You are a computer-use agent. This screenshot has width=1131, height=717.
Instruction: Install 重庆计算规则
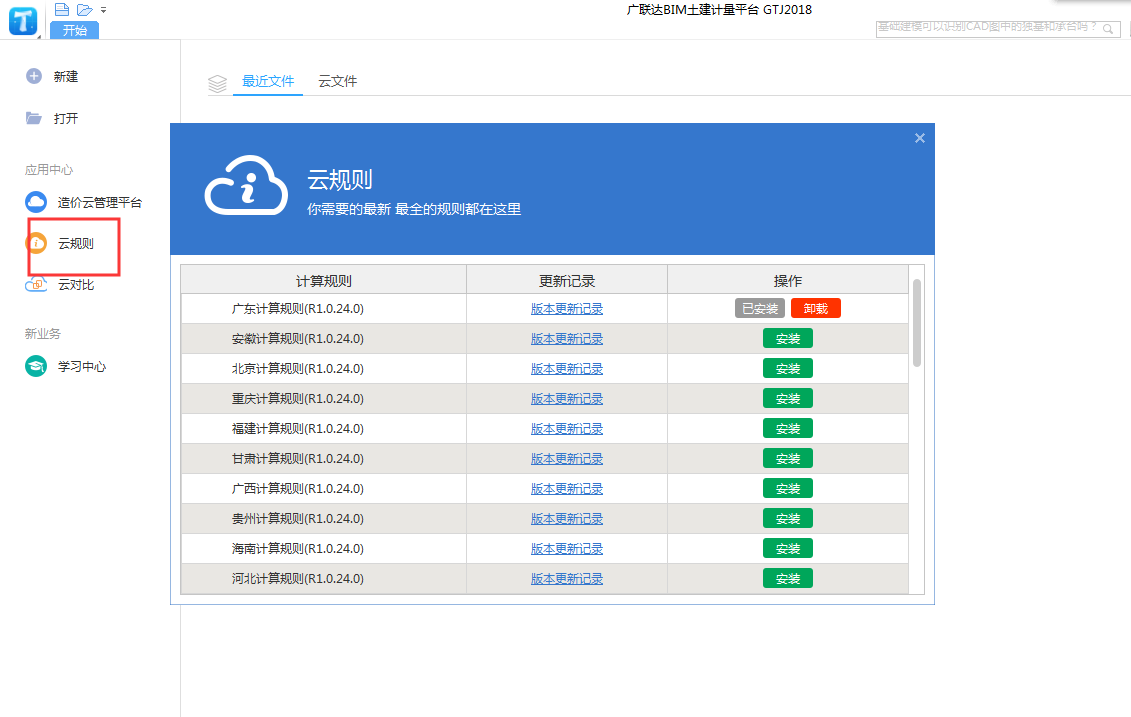point(788,398)
